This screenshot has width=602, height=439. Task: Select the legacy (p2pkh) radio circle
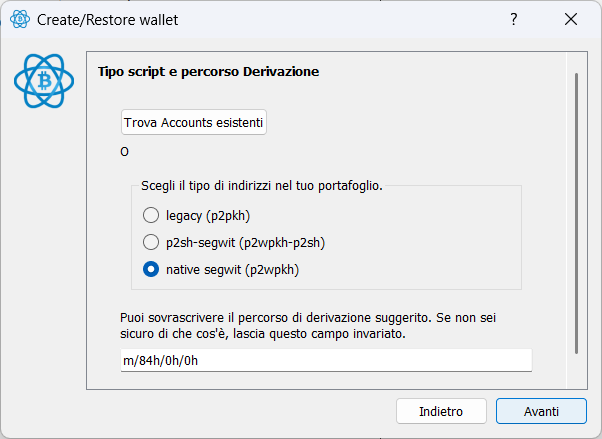click(x=151, y=215)
